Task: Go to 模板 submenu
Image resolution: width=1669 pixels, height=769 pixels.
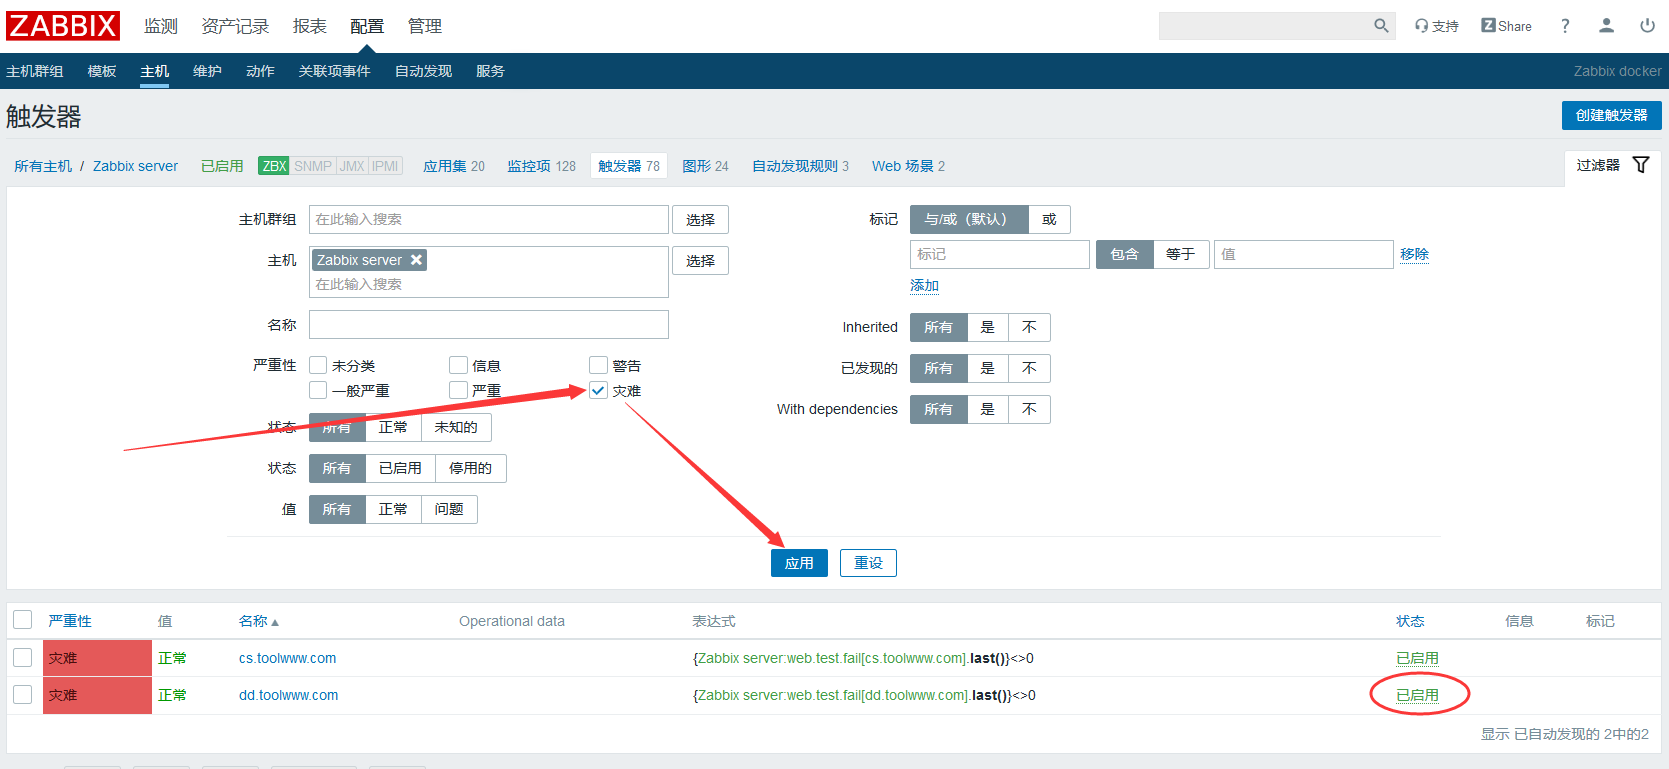Action: coord(102,71)
